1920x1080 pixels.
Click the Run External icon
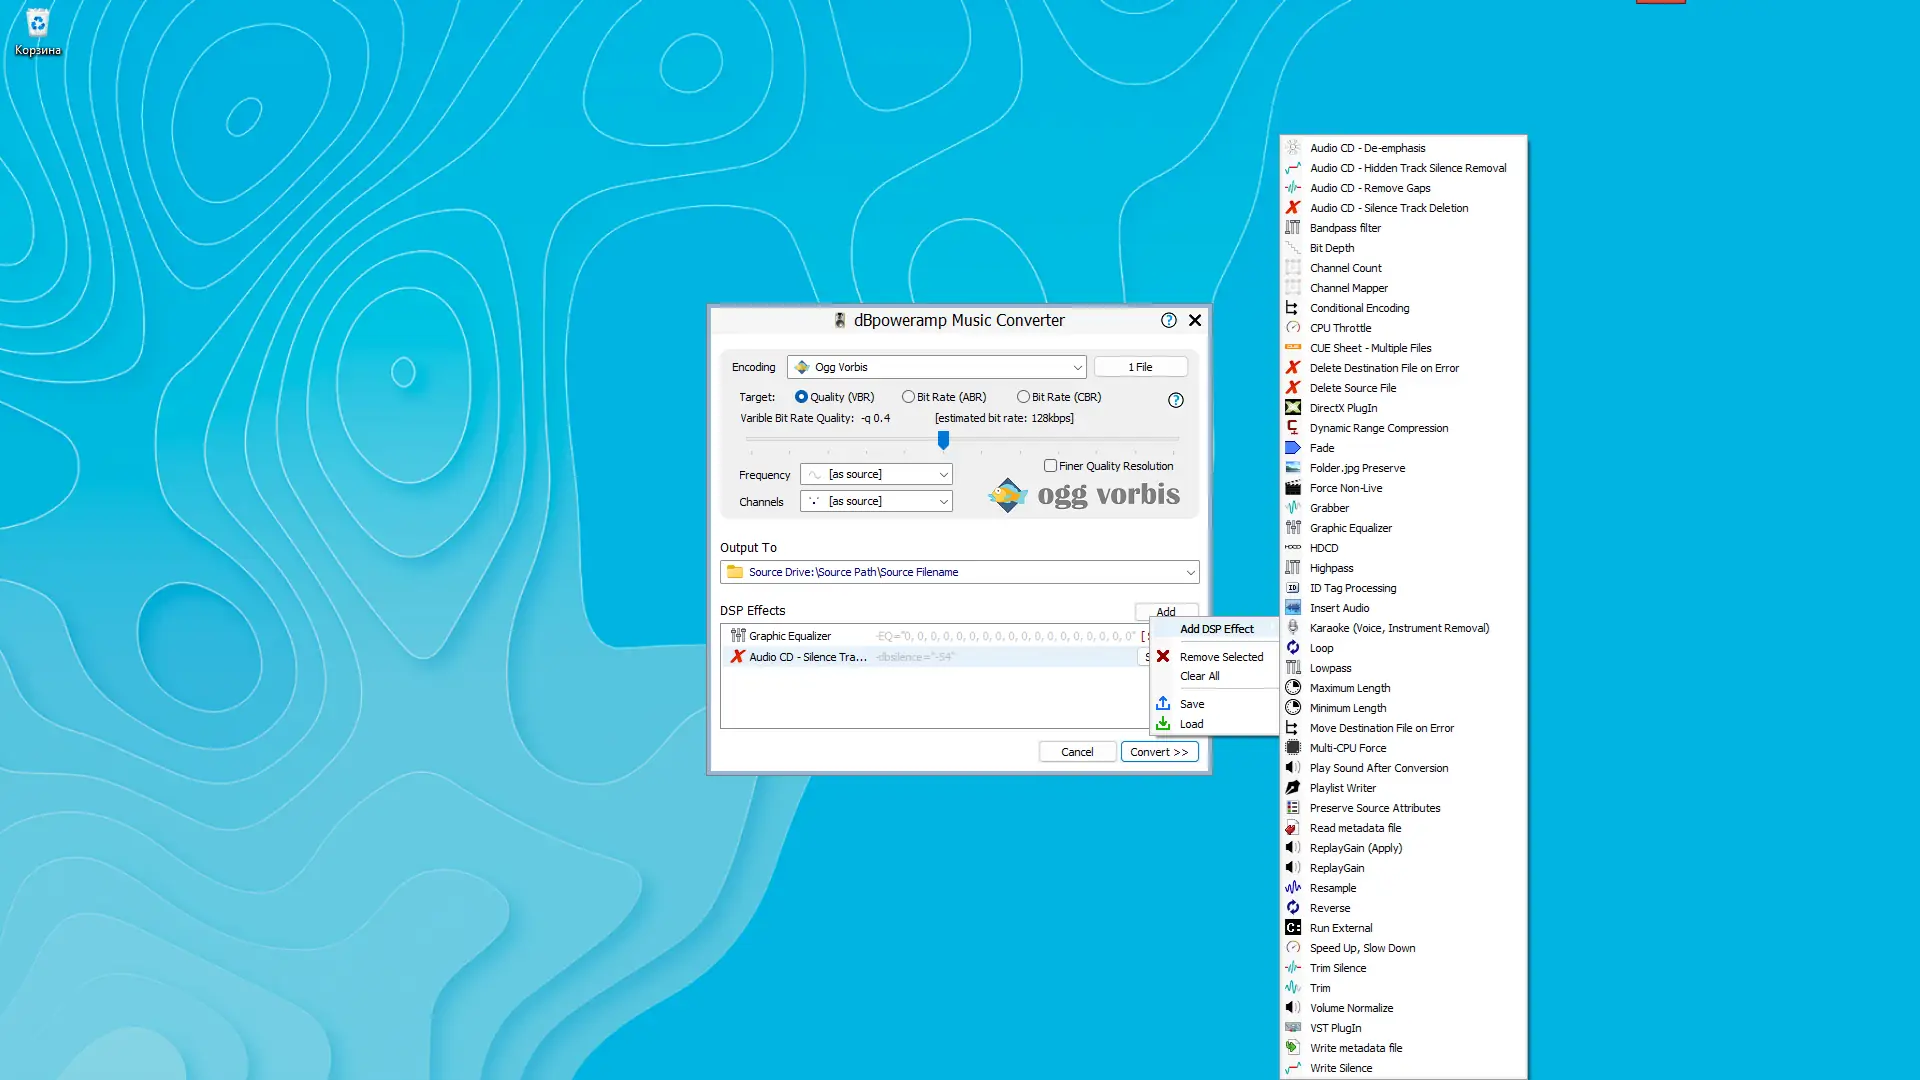pyautogui.click(x=1293, y=928)
